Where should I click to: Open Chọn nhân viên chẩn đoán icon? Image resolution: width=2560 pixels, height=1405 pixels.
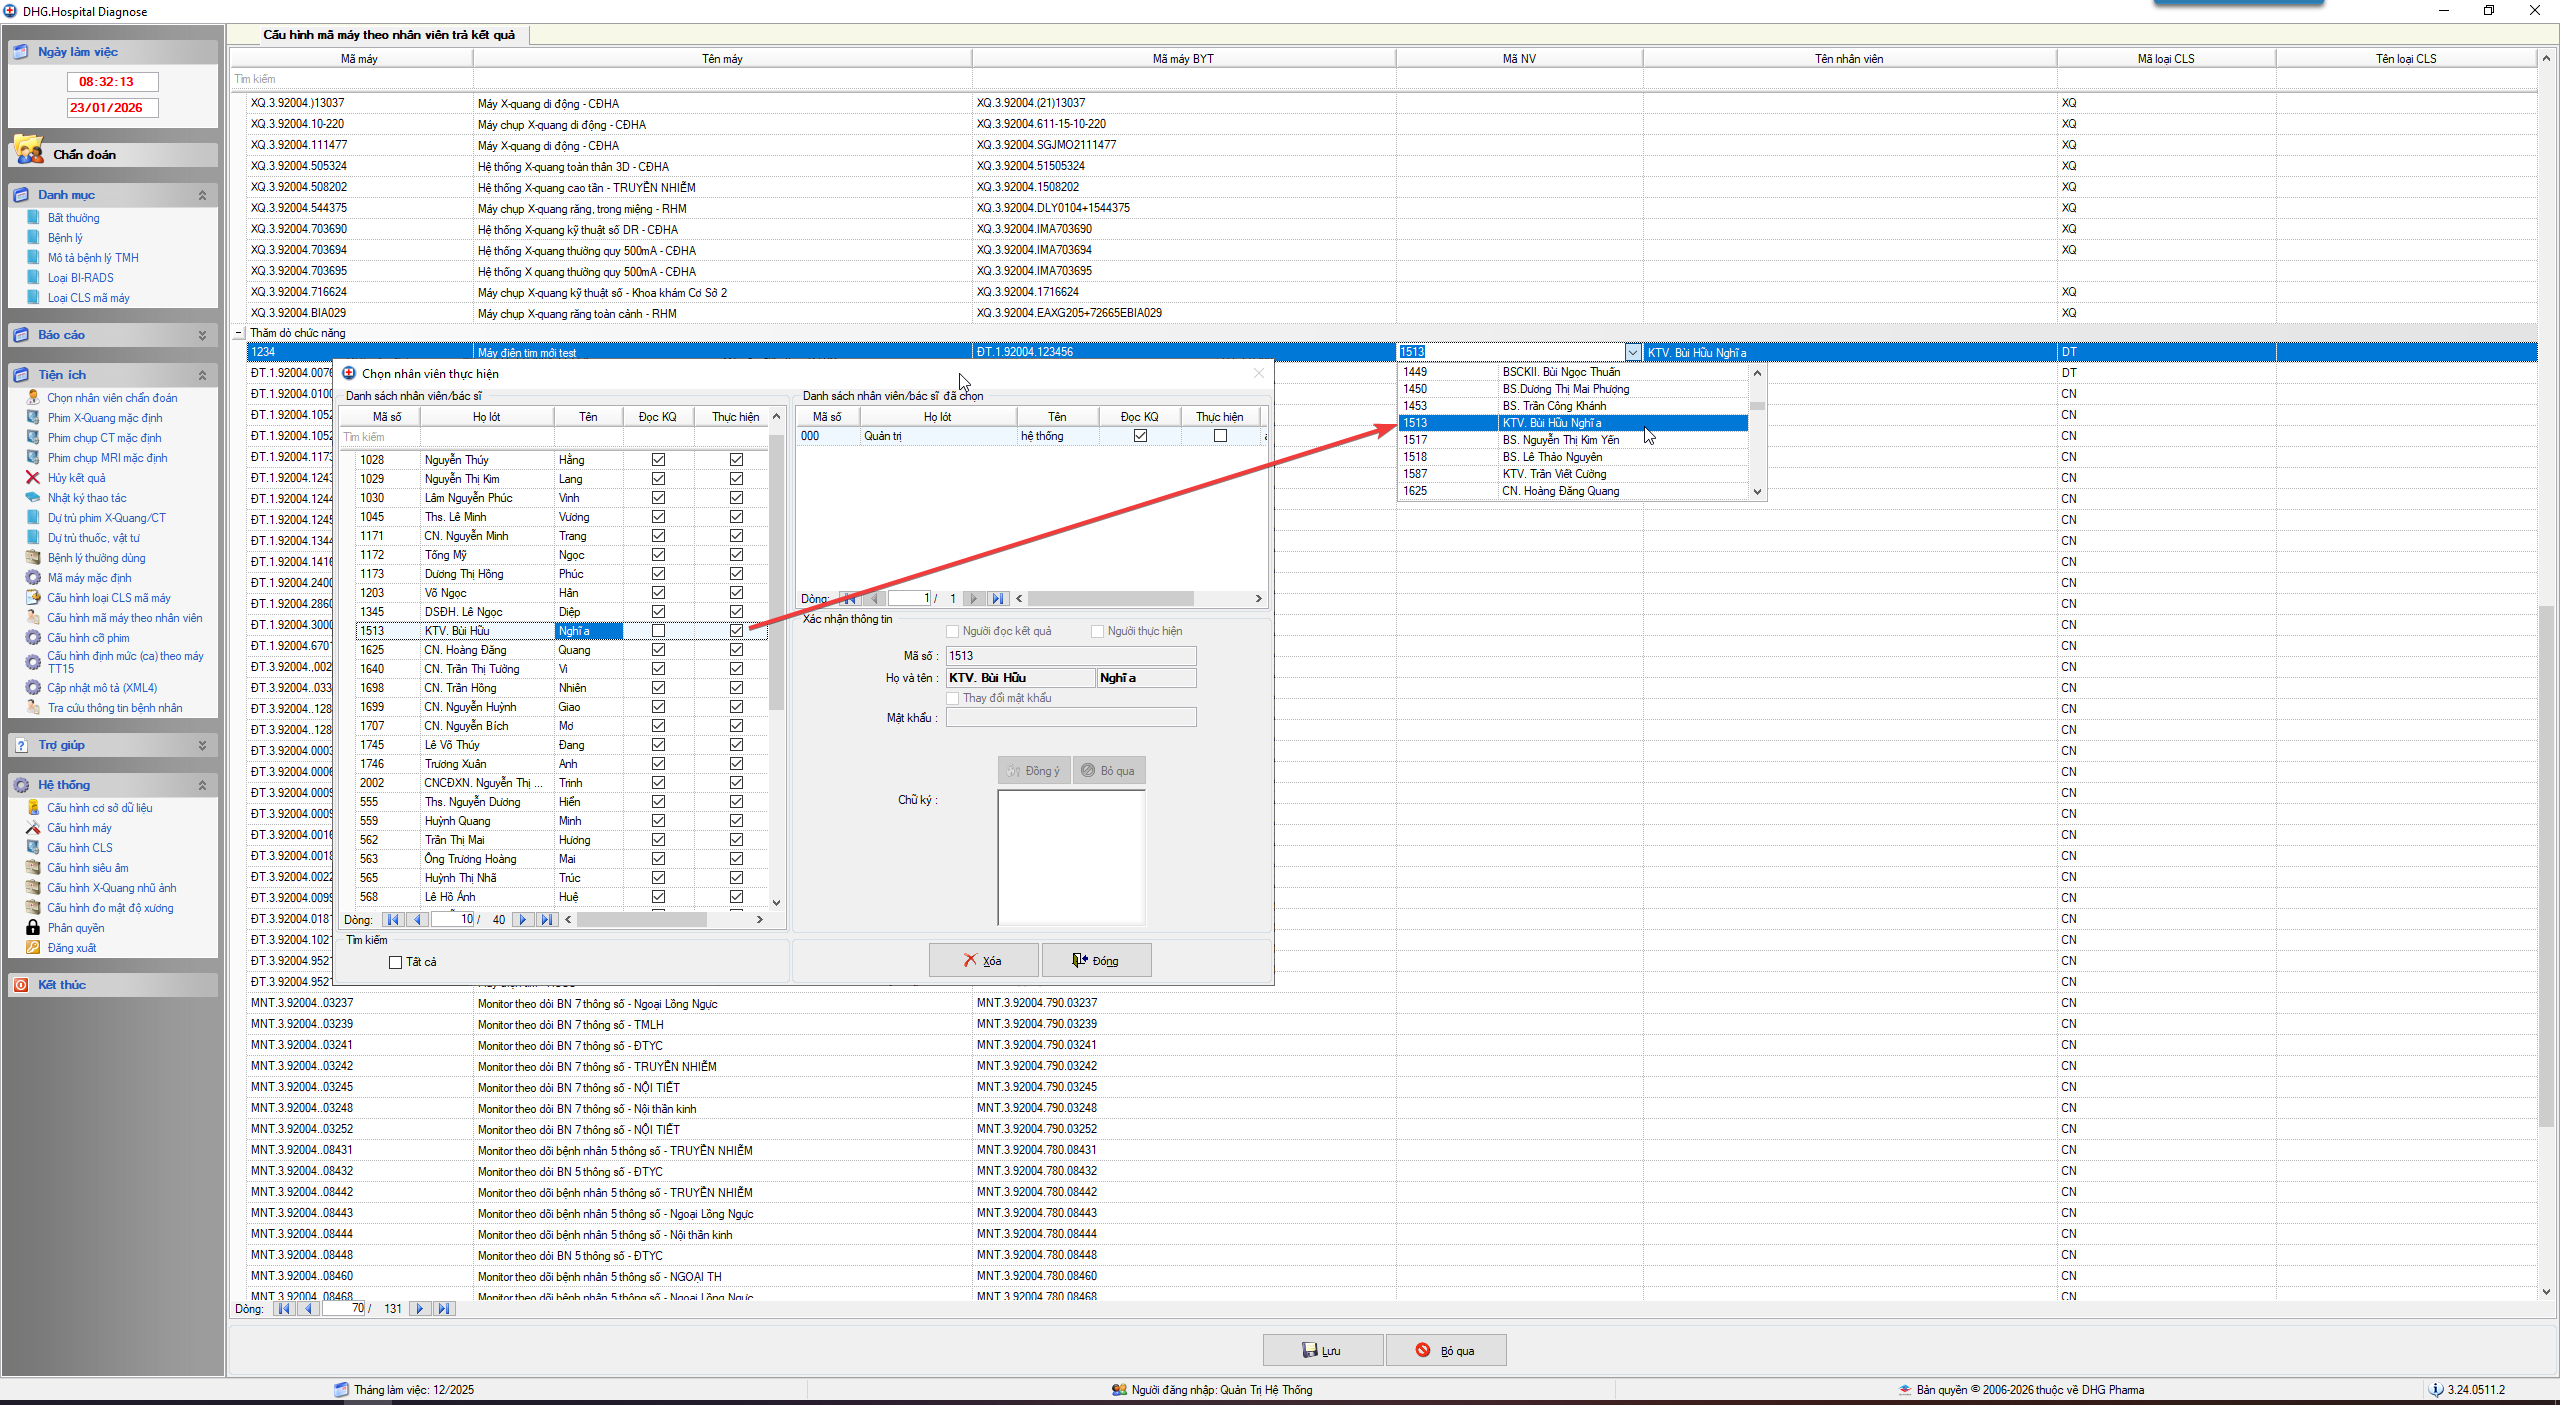pos(33,398)
